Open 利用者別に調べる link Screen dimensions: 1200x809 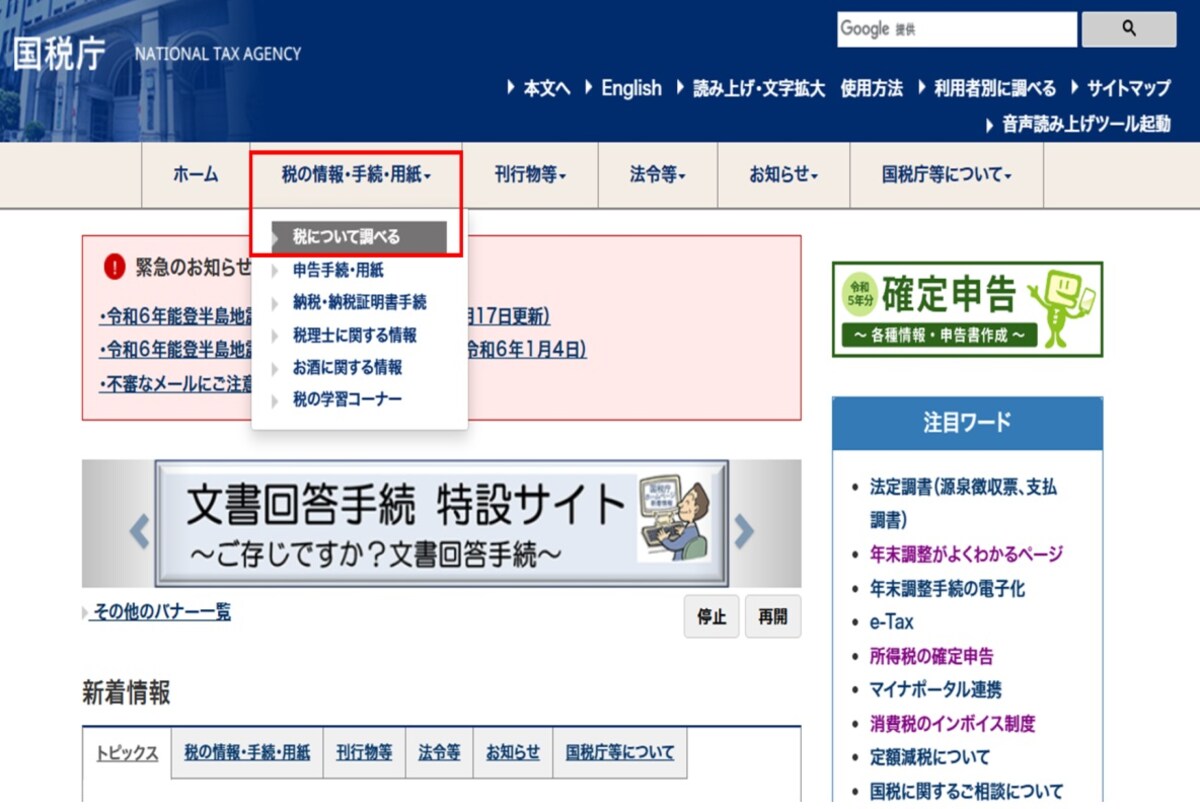pos(995,88)
